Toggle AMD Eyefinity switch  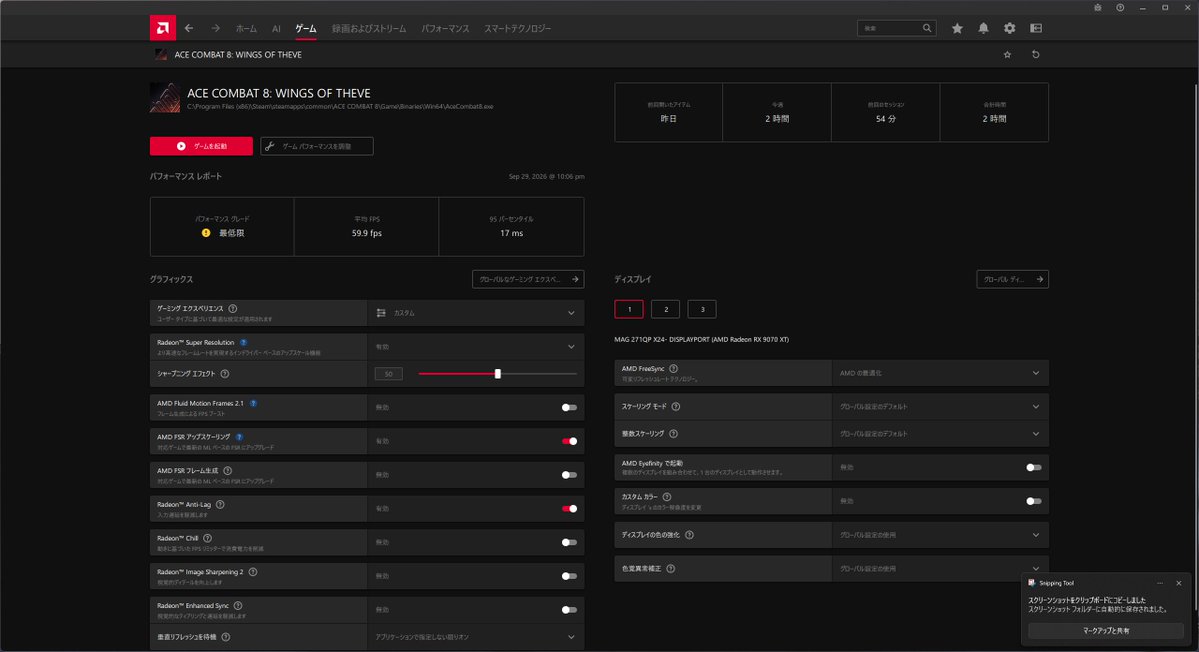pyautogui.click(x=1034, y=467)
